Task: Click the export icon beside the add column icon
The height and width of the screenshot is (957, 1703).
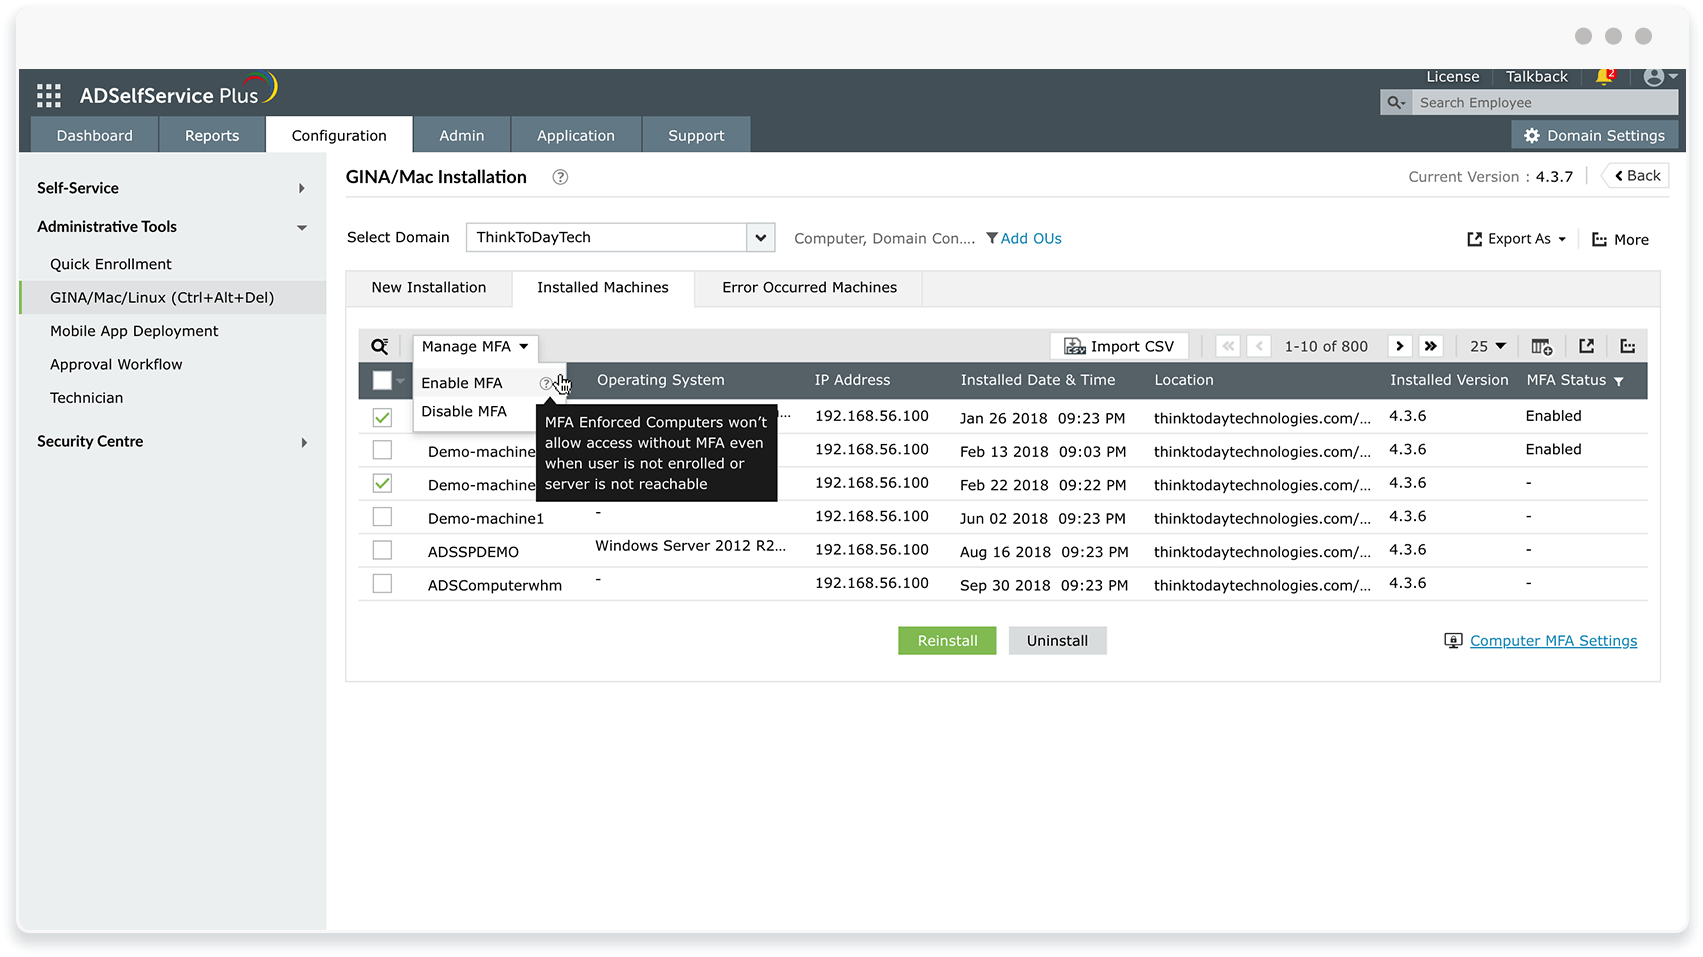Action: coord(1586,345)
